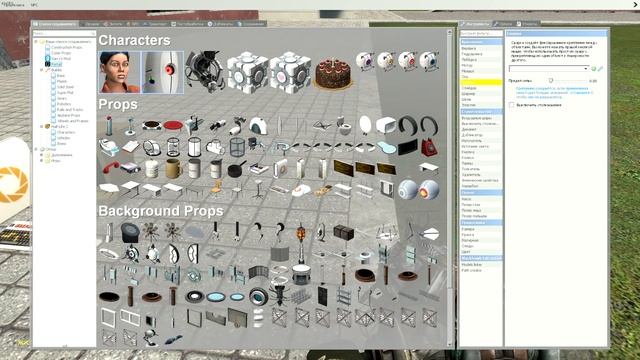Spawn the red-eyed turret character
The width and height of the screenshot is (640, 360).
pos(162,72)
